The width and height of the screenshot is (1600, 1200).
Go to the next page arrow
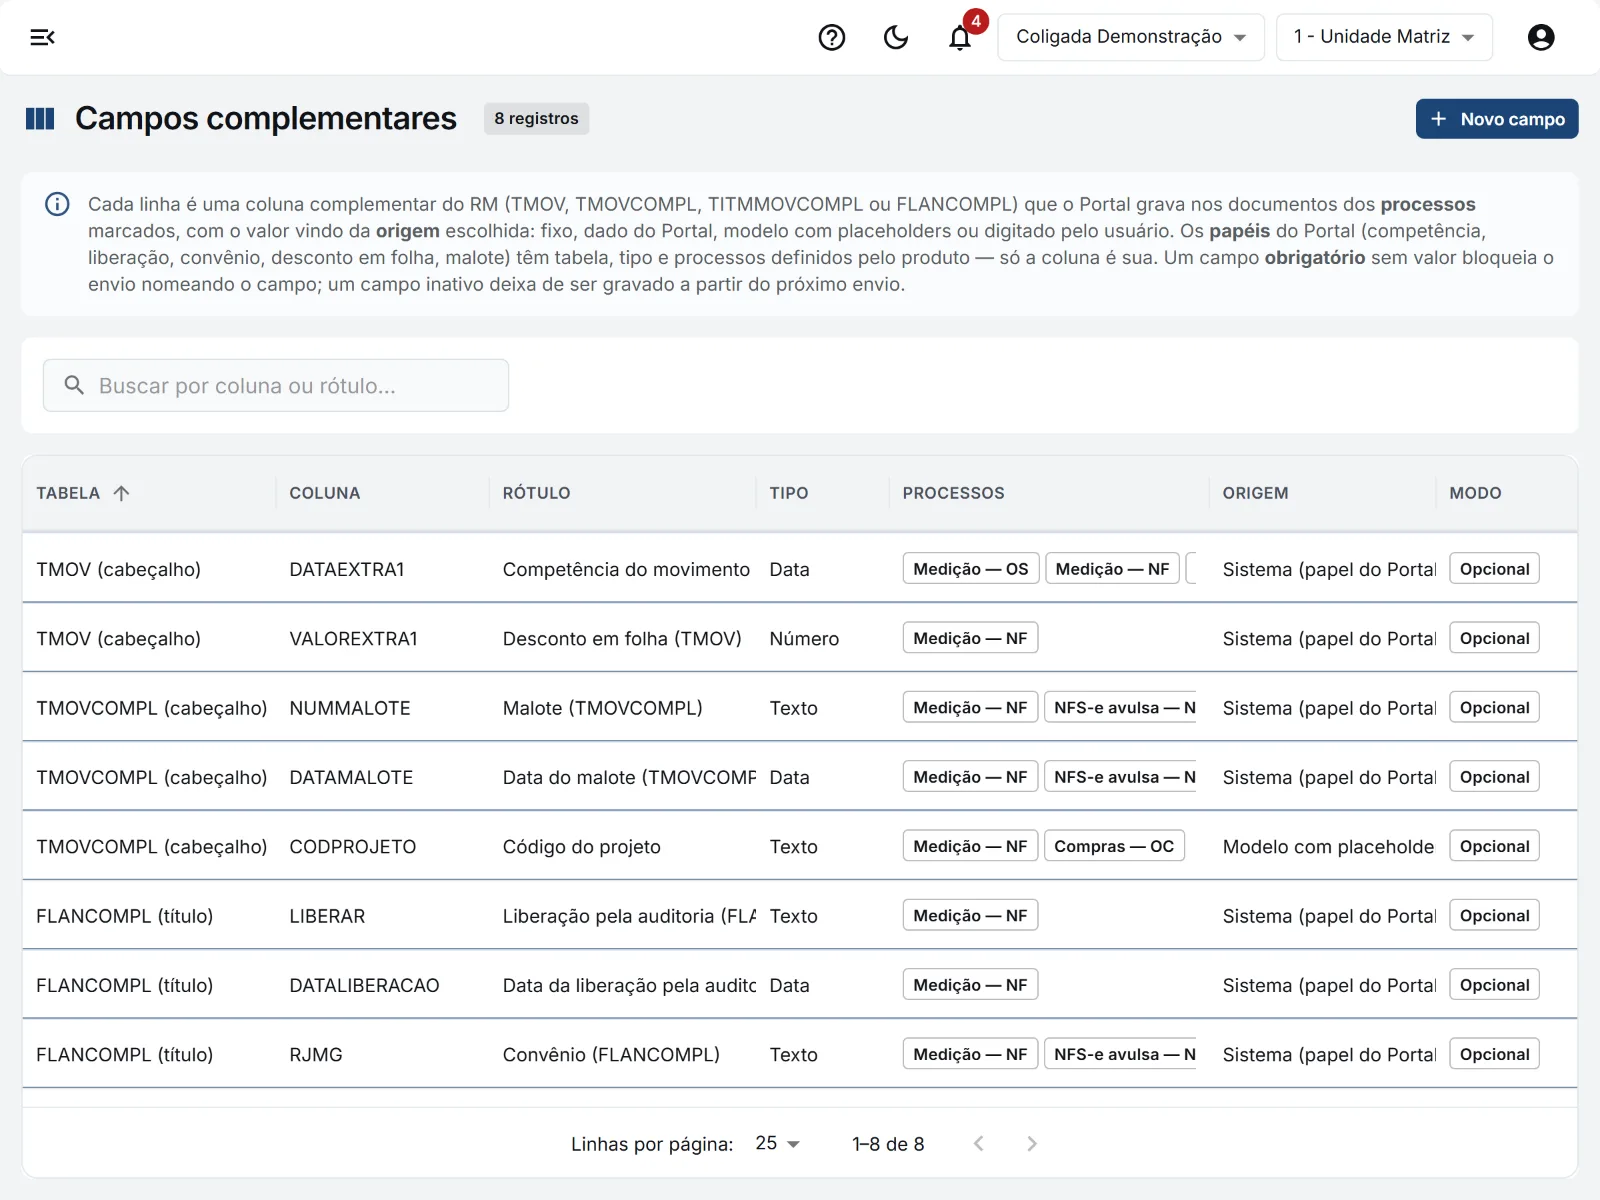[x=1032, y=1143]
